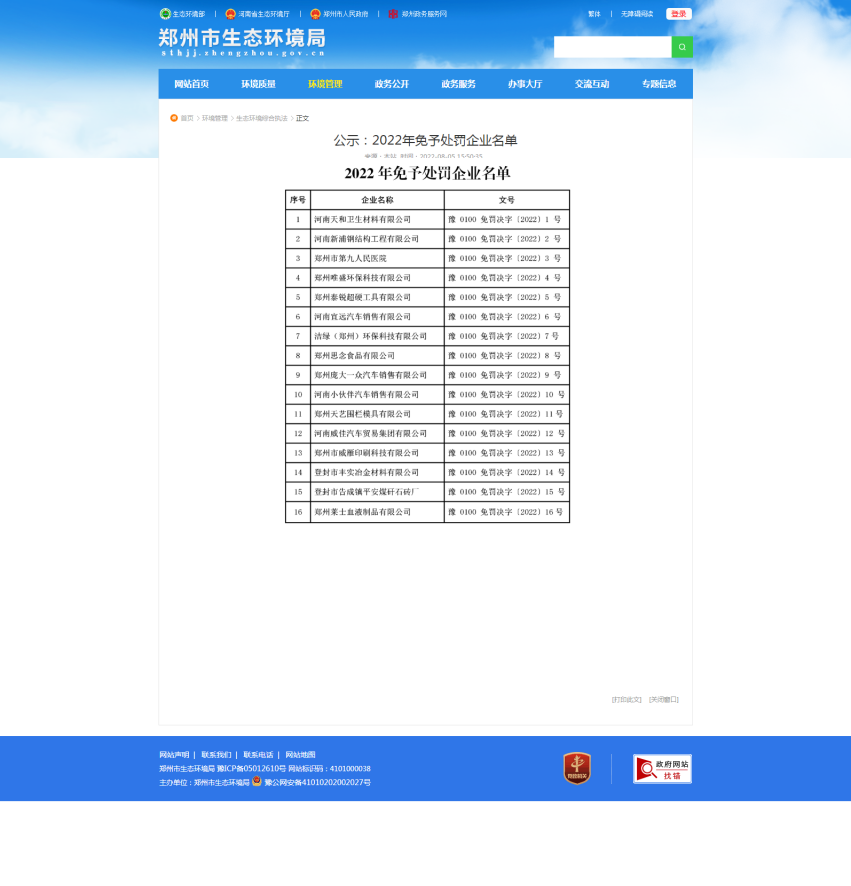The width and height of the screenshot is (851, 886).
Task: Open 网站地图 footer link
Action: pyautogui.click(x=300, y=755)
